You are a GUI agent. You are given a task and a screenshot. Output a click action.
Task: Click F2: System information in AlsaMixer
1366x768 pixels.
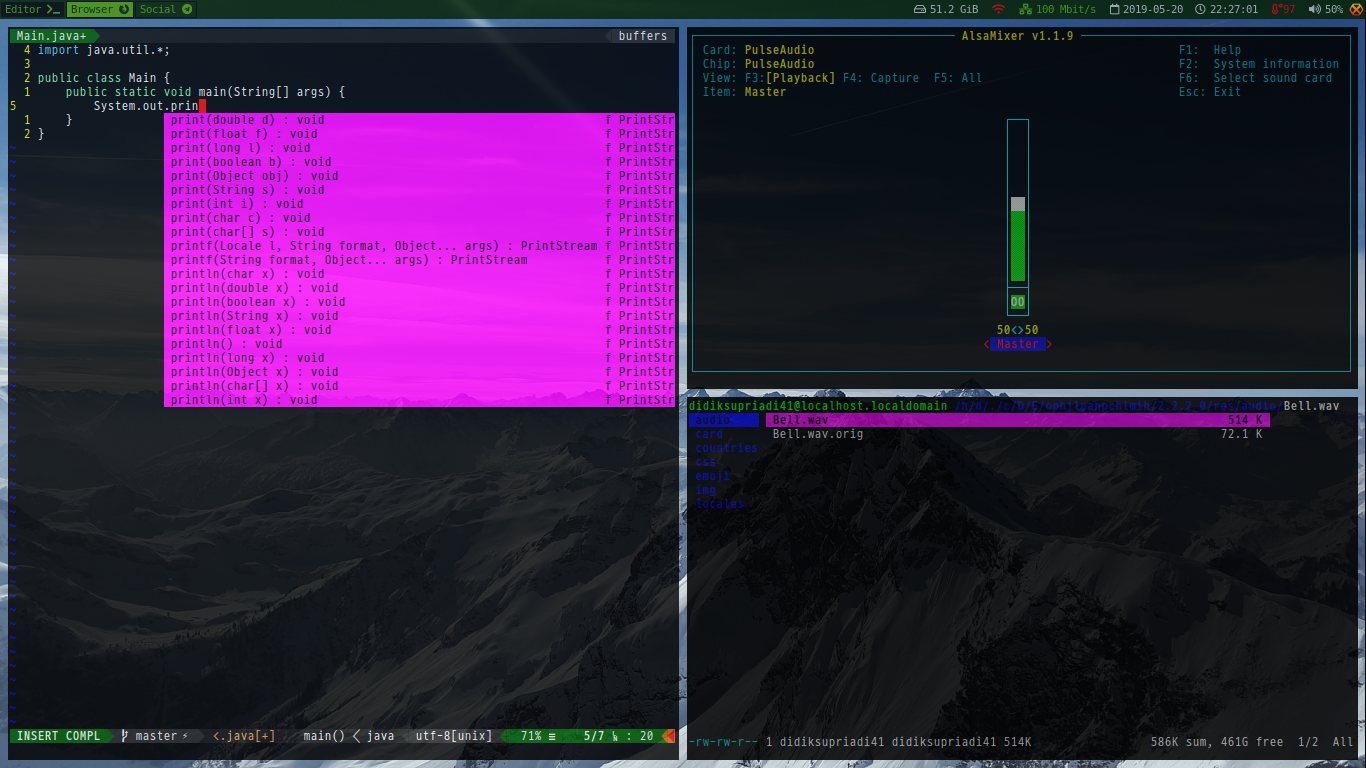pos(1259,64)
